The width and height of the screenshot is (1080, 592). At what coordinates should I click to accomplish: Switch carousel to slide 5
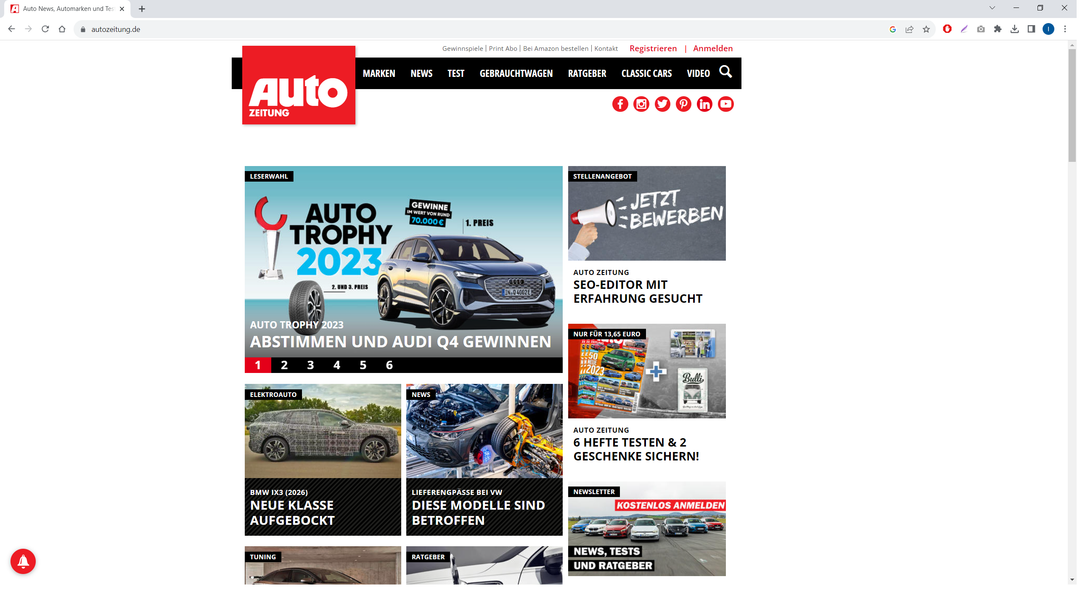364,366
